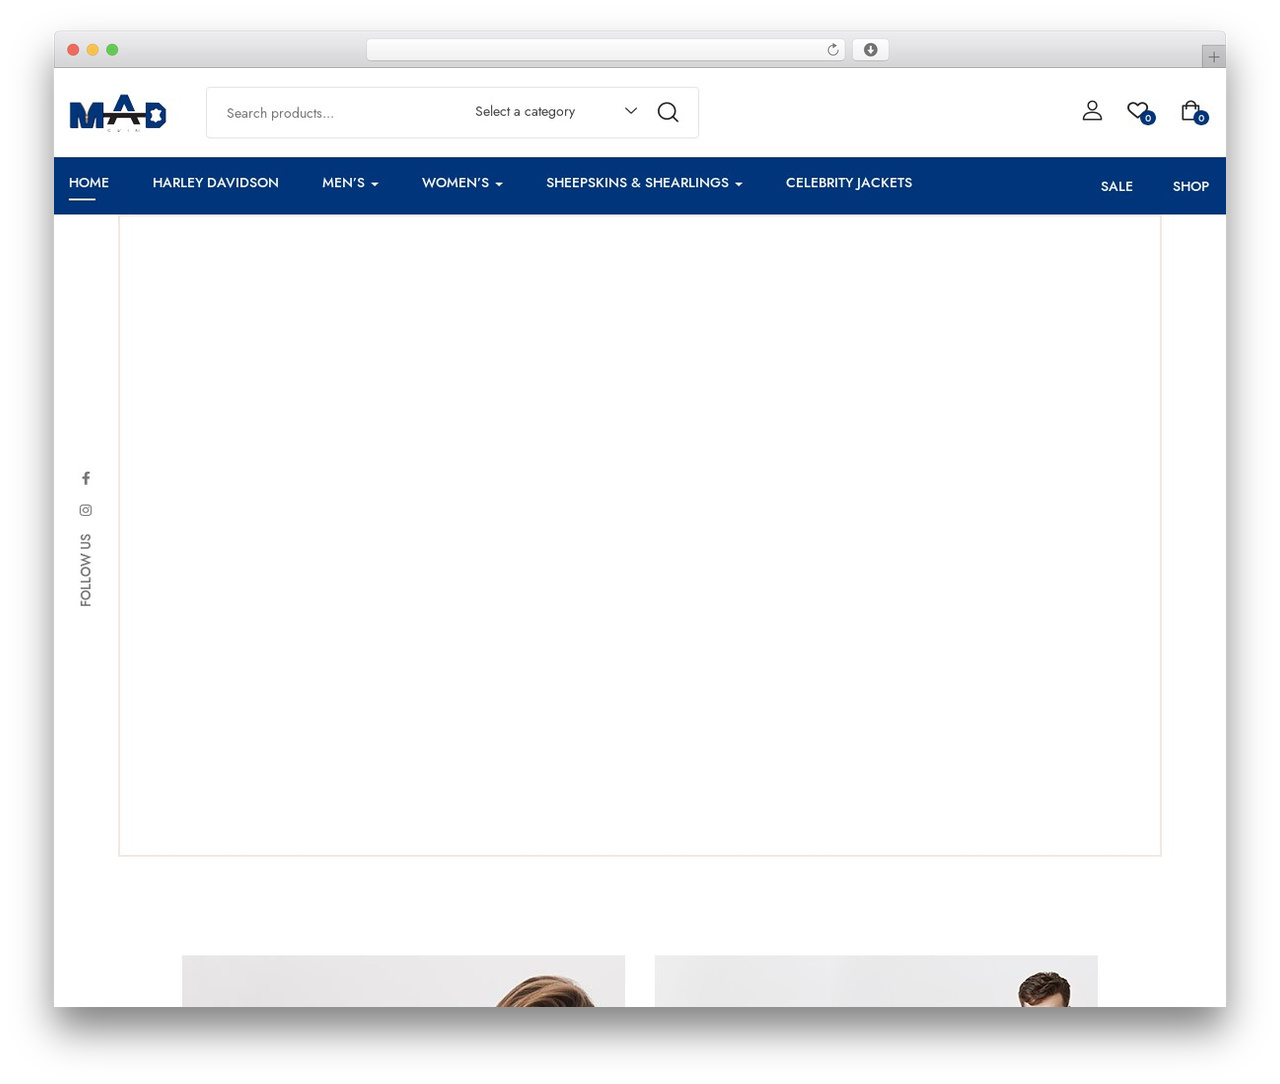This screenshot has height=1084, width=1280.
Task: Minimize the window with yellow button
Action: 93,50
